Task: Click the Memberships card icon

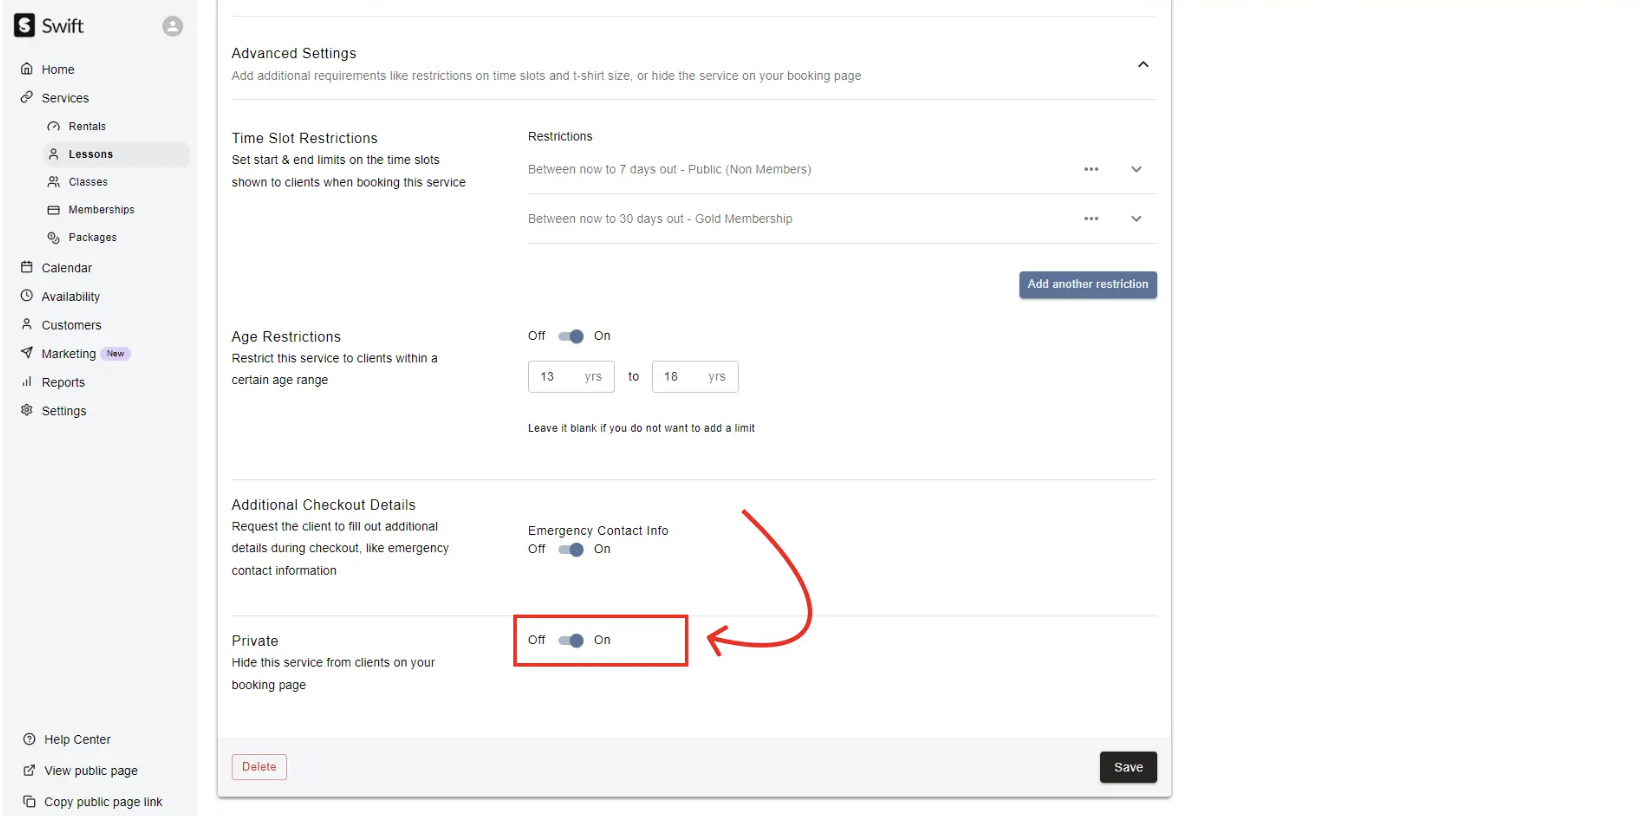Action: (54, 210)
